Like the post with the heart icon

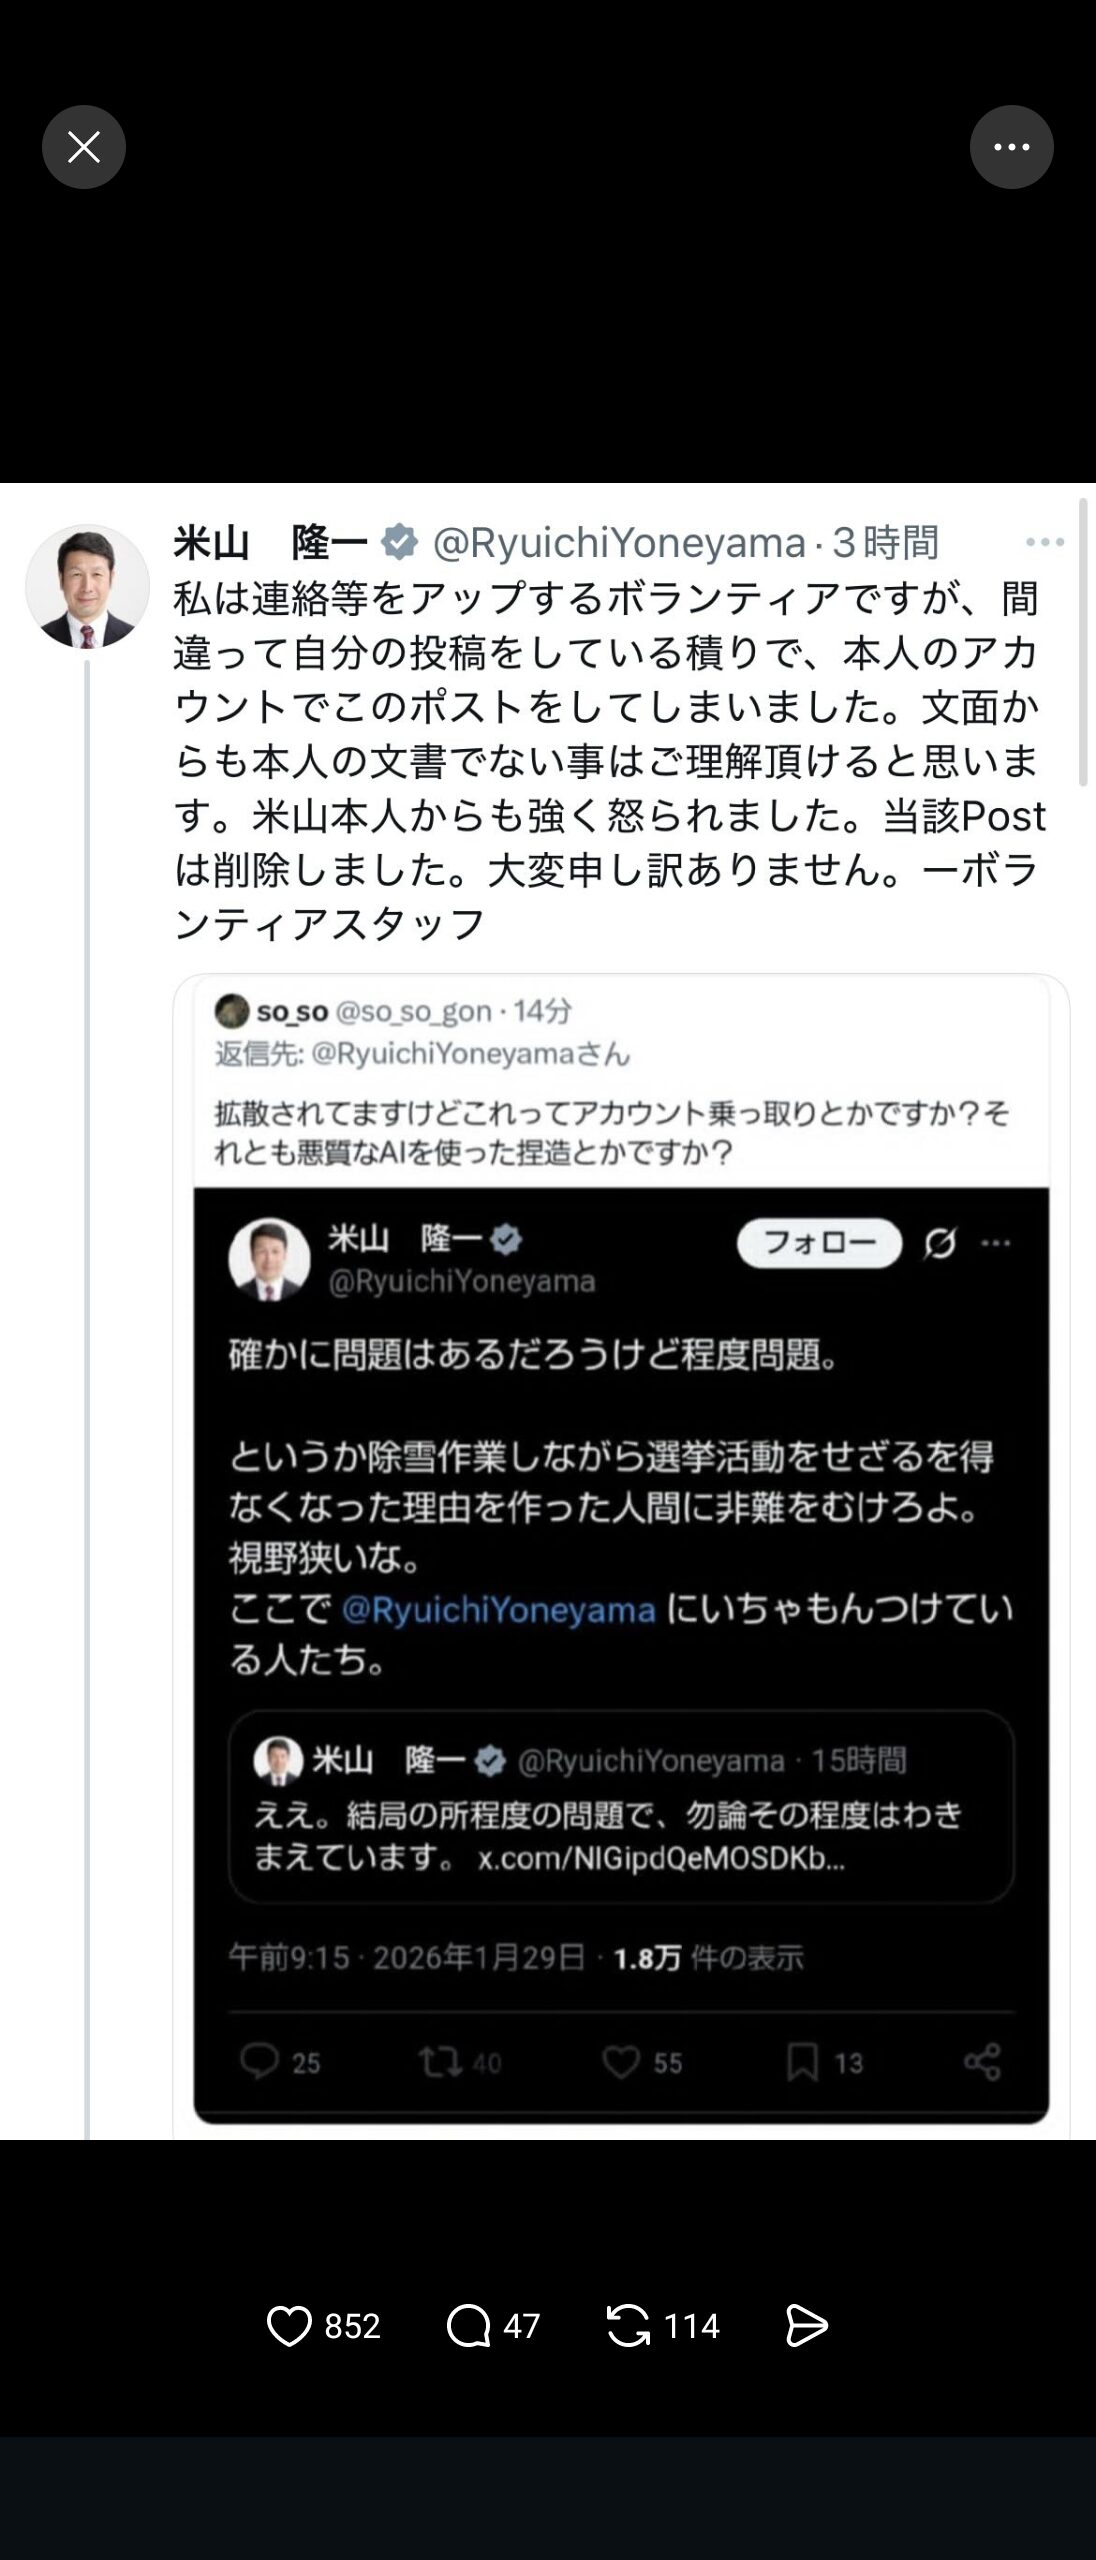tap(289, 2326)
